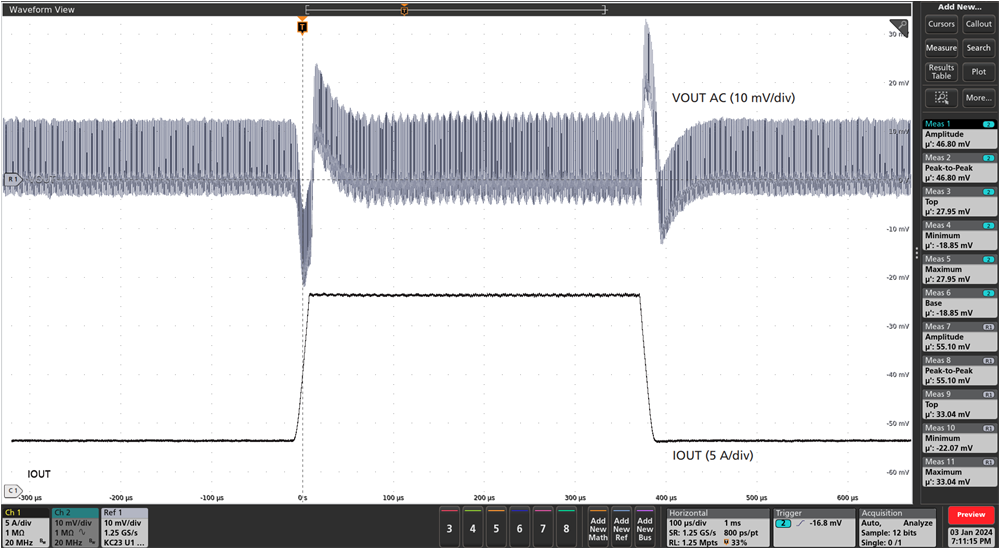Turn on channel 6
The height and width of the screenshot is (549, 1000).
point(520,527)
